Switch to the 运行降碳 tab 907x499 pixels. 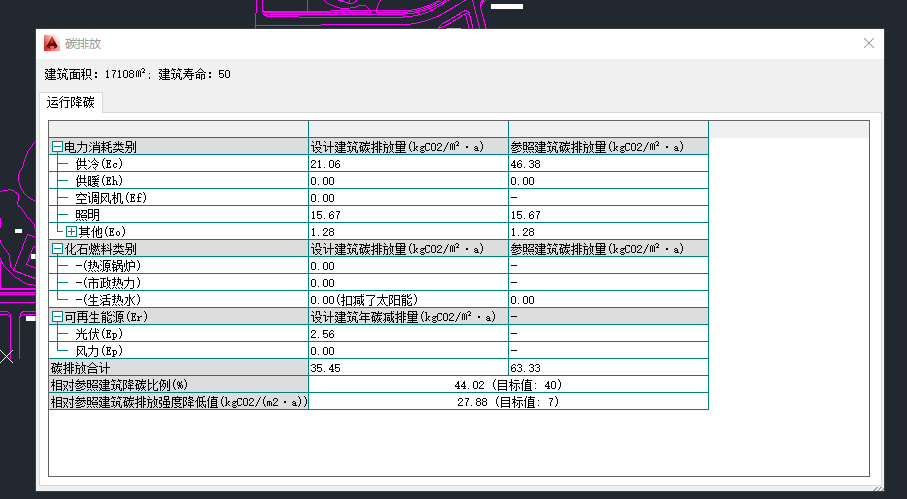click(71, 102)
